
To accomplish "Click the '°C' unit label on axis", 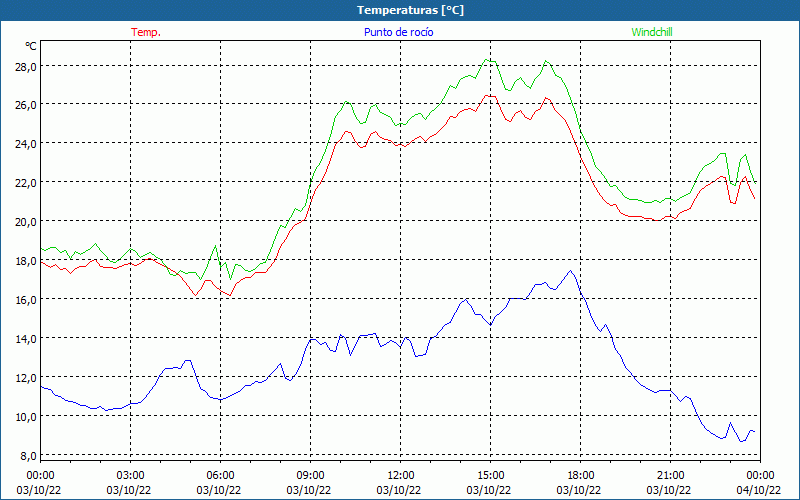I will 31,46.
